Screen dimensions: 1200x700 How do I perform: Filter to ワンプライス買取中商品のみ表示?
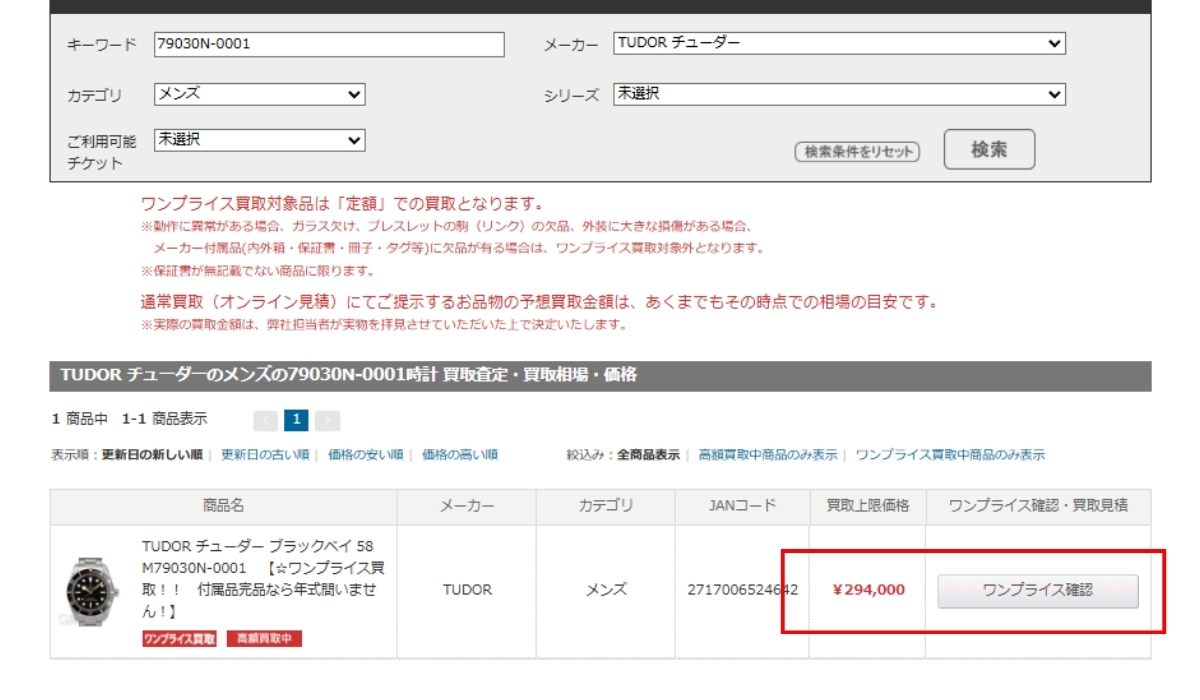pos(950,455)
